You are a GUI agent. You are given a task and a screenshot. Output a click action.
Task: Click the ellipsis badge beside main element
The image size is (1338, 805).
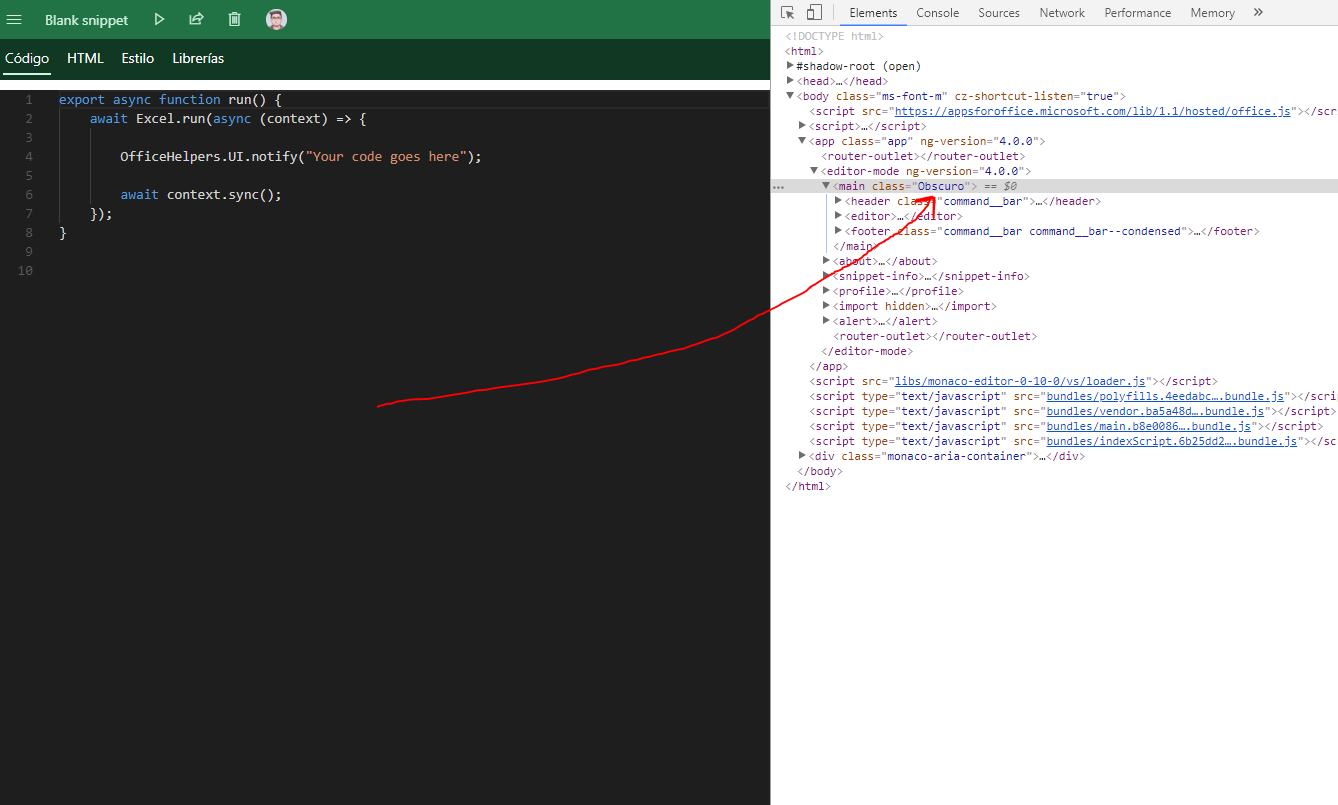(778, 186)
